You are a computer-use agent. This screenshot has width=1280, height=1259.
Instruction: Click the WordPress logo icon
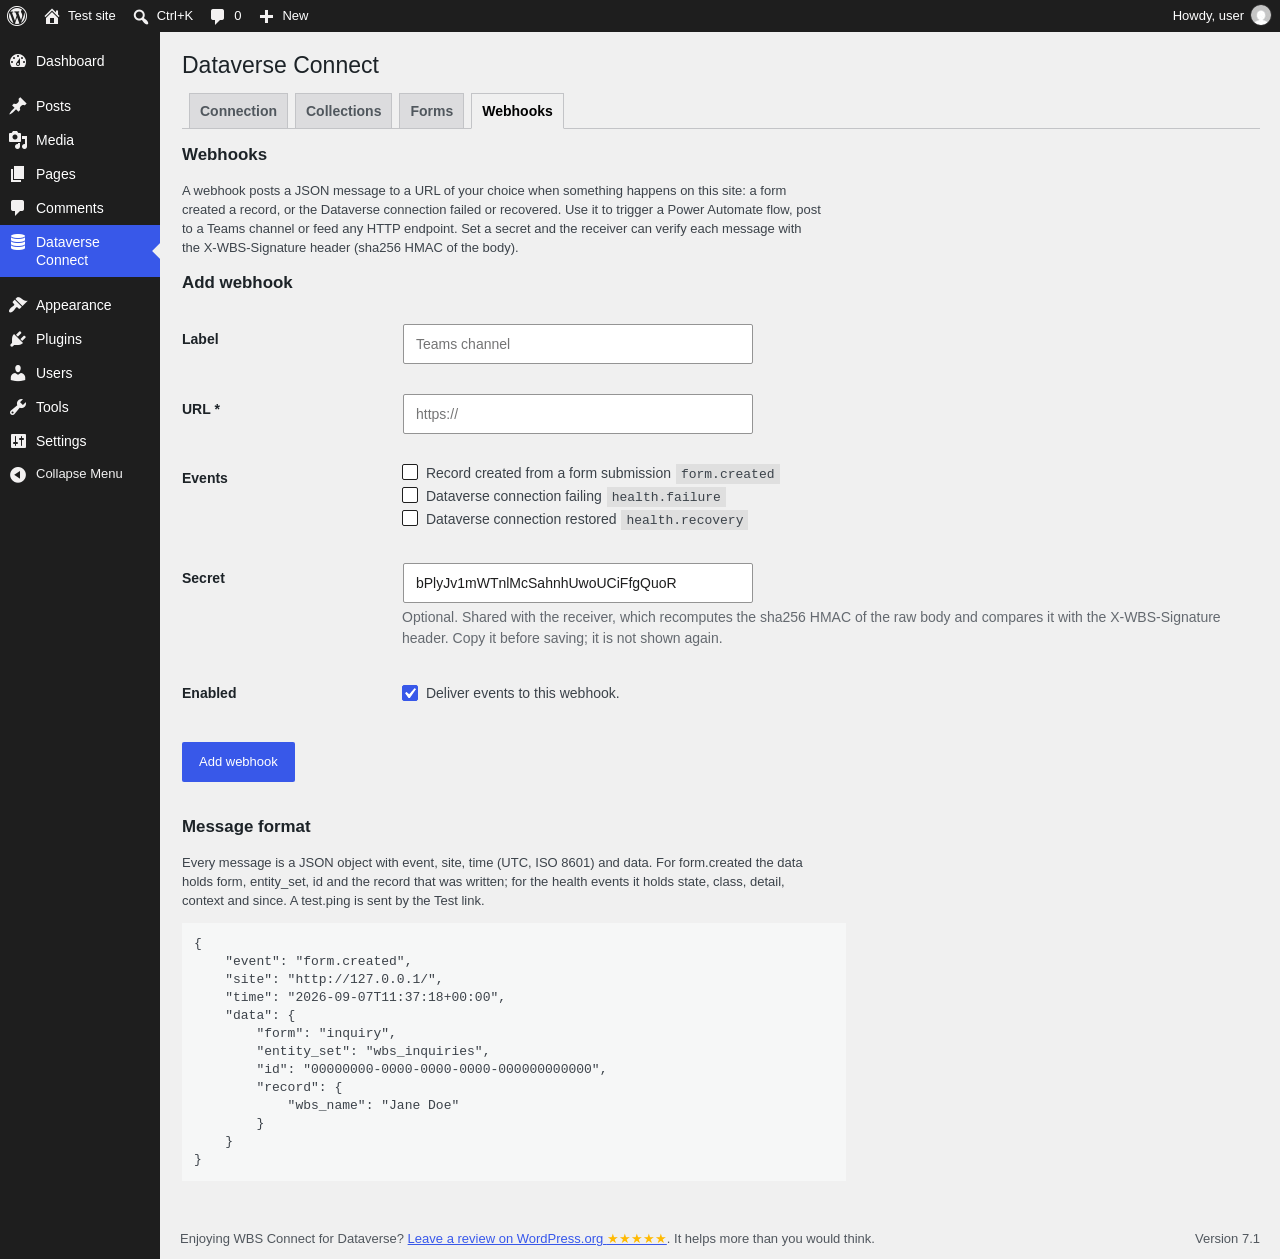tap(17, 16)
